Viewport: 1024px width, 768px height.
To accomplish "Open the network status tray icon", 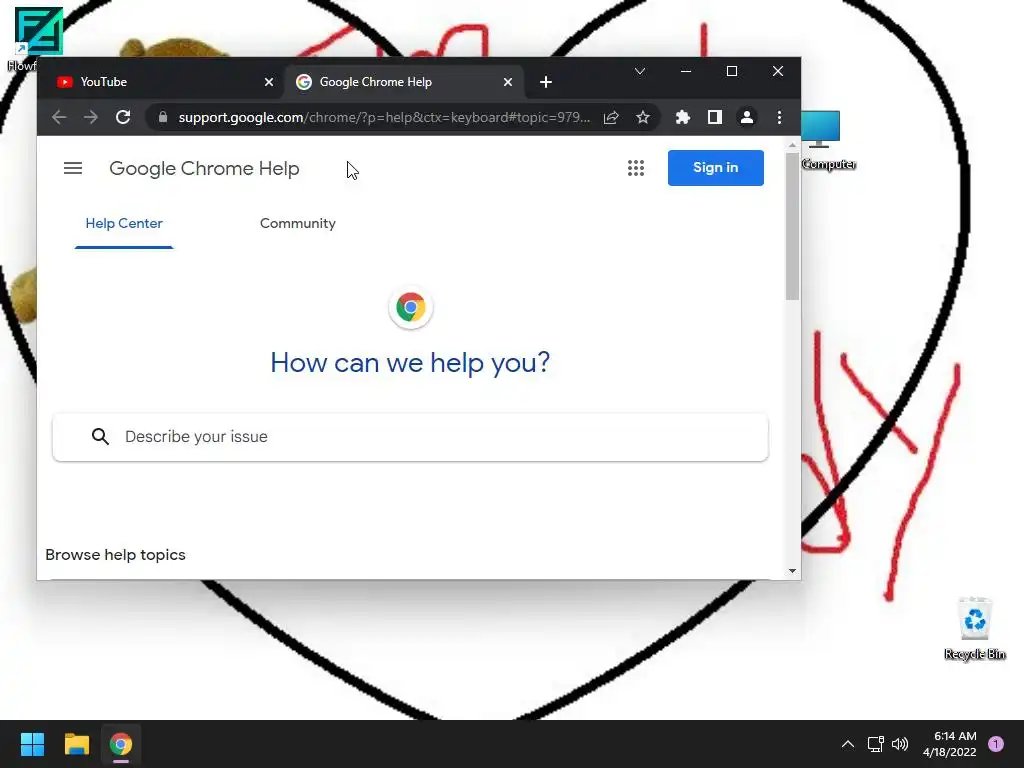I will (876, 744).
